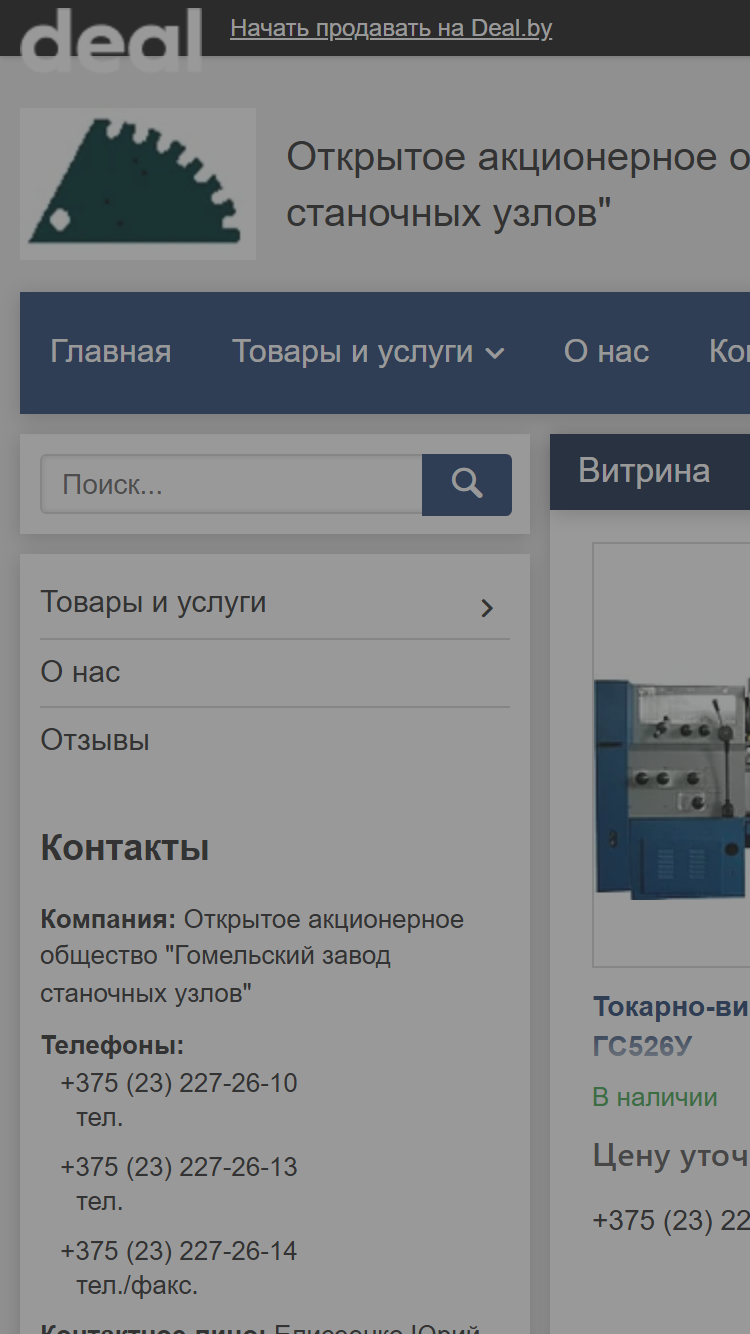750x1334 pixels.
Task: Click the Контакты sidebar heading
Action: coord(125,848)
